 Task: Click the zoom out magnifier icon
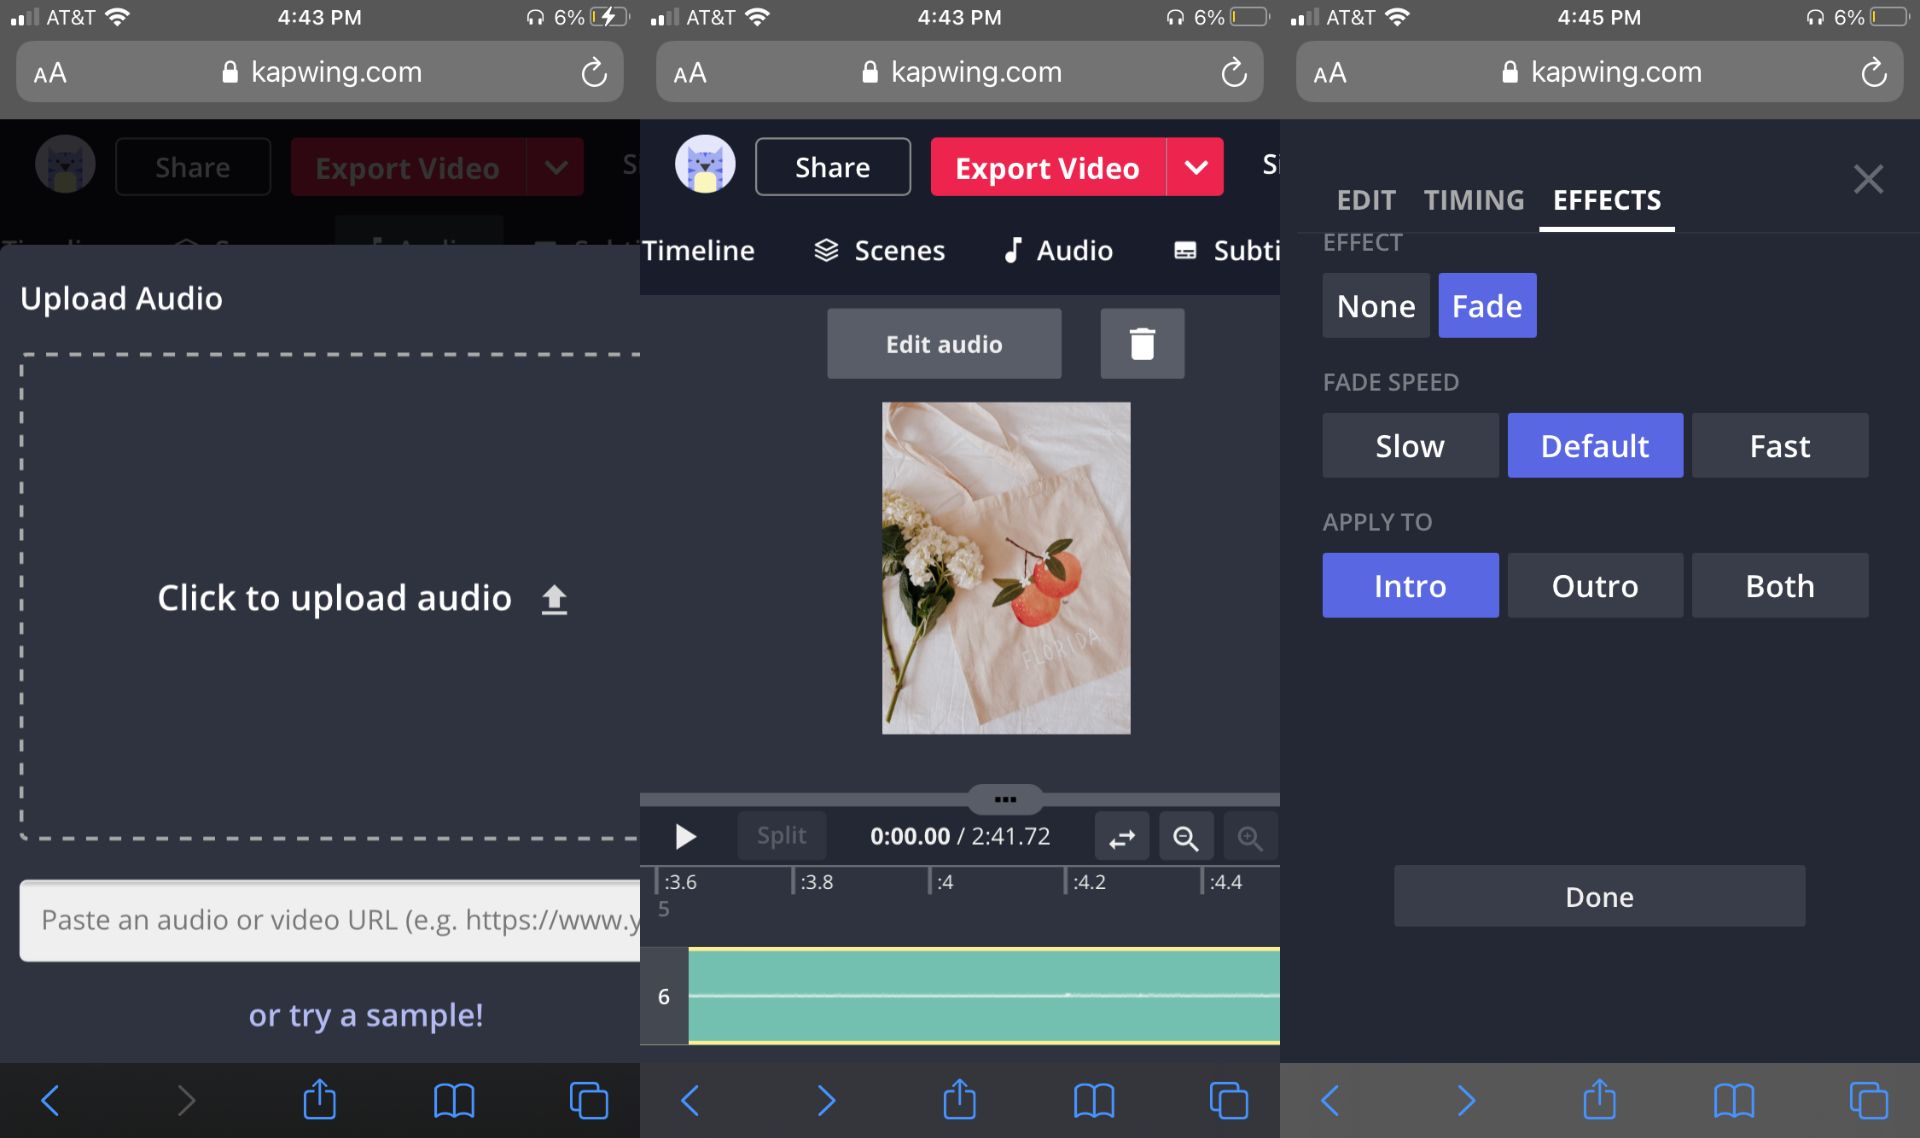point(1186,837)
